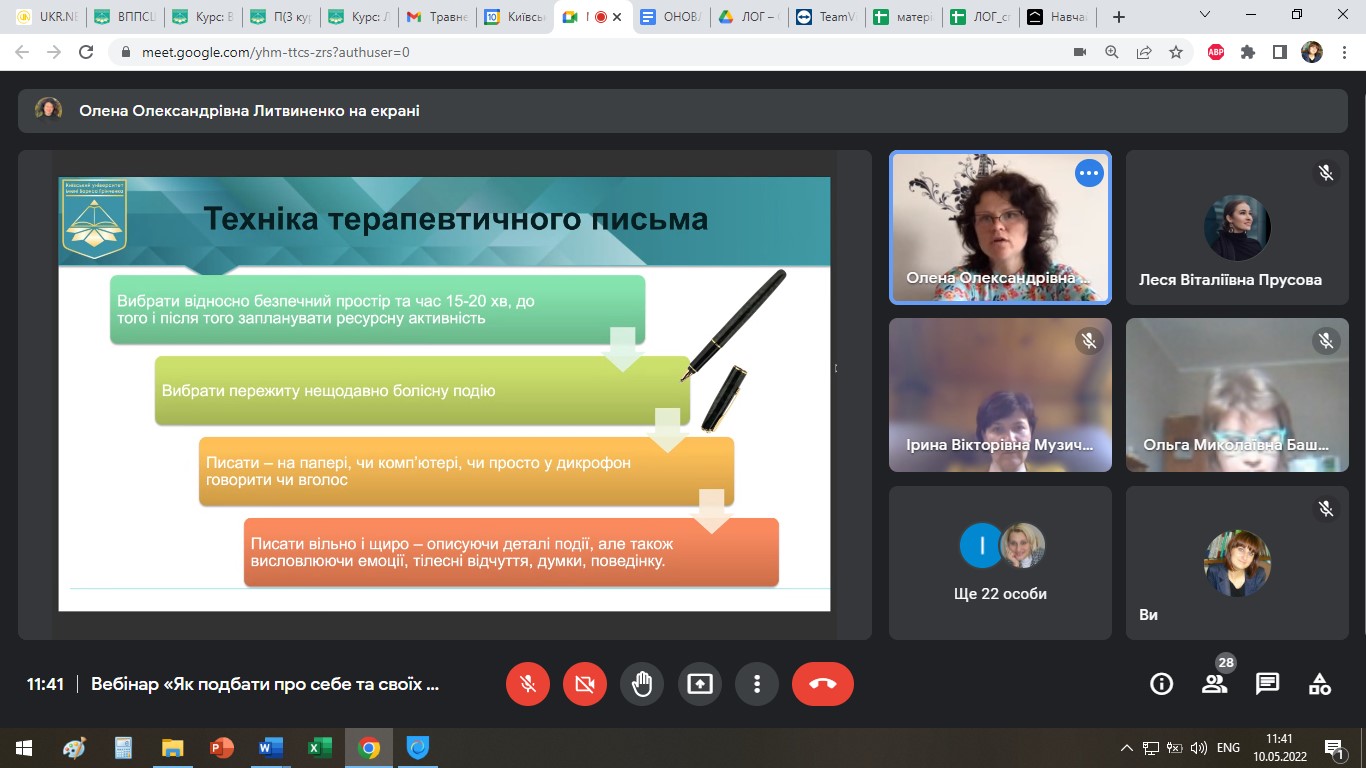
Task: Turn on the microphone in the call bar
Action: pyautogui.click(x=528, y=684)
